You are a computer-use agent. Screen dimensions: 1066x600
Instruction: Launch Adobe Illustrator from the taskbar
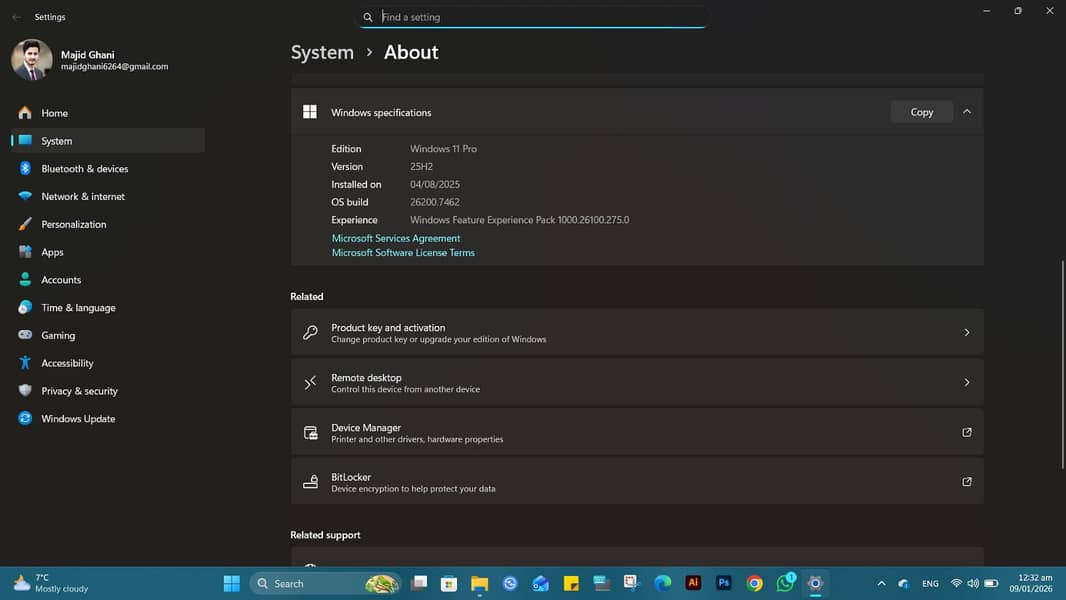pyautogui.click(x=693, y=583)
